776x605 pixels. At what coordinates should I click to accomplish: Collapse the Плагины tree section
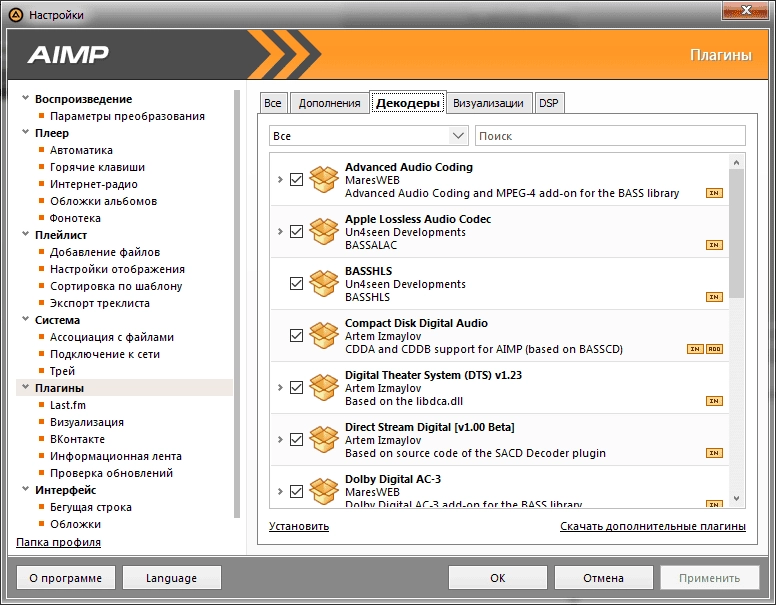(25, 387)
